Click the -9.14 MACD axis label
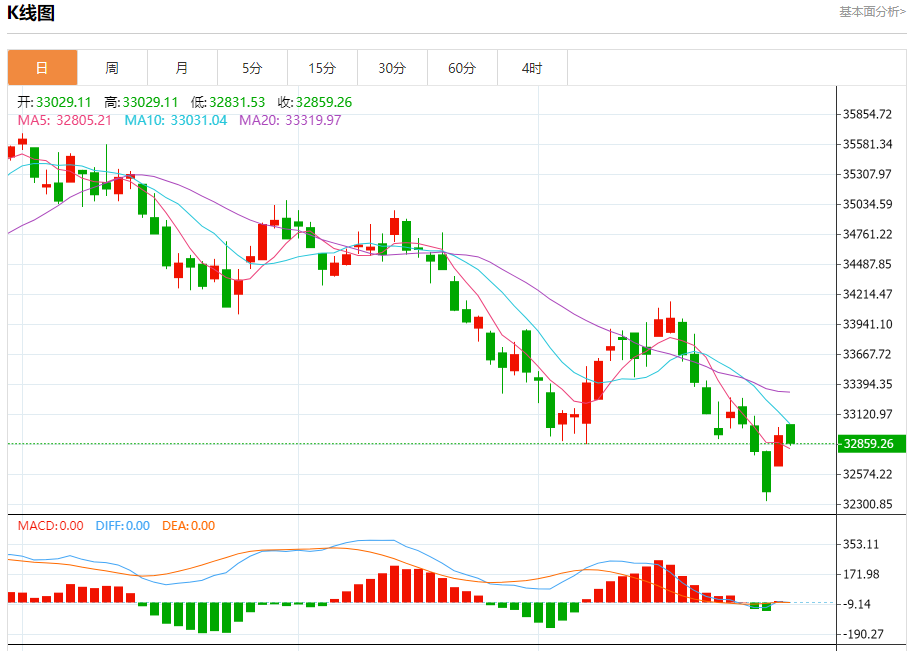The width and height of the screenshot is (911, 651). [858, 604]
